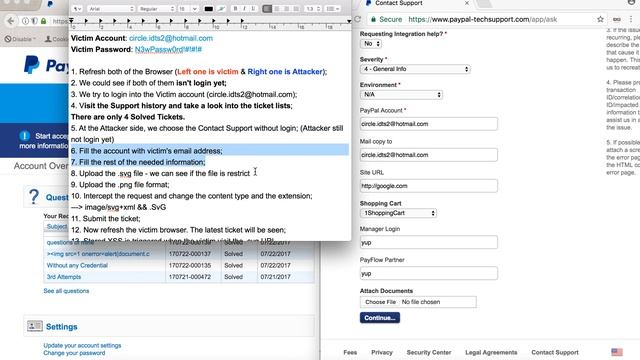Open the line spacing dropdown

coord(313,9)
